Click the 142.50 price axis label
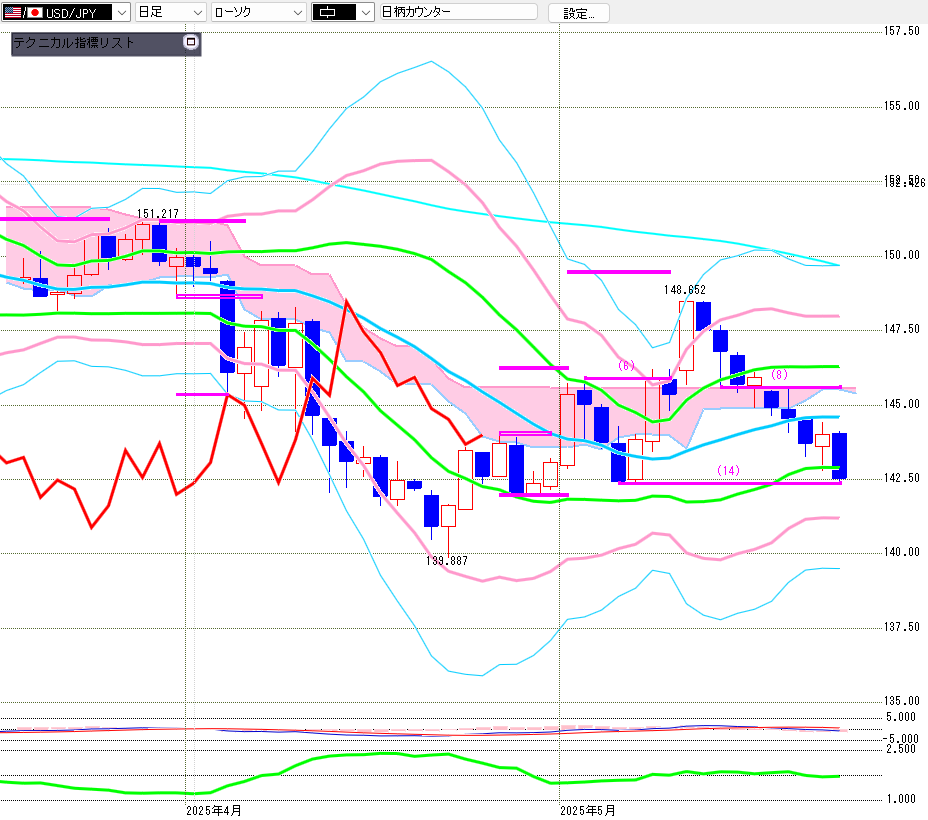 [x=902, y=478]
